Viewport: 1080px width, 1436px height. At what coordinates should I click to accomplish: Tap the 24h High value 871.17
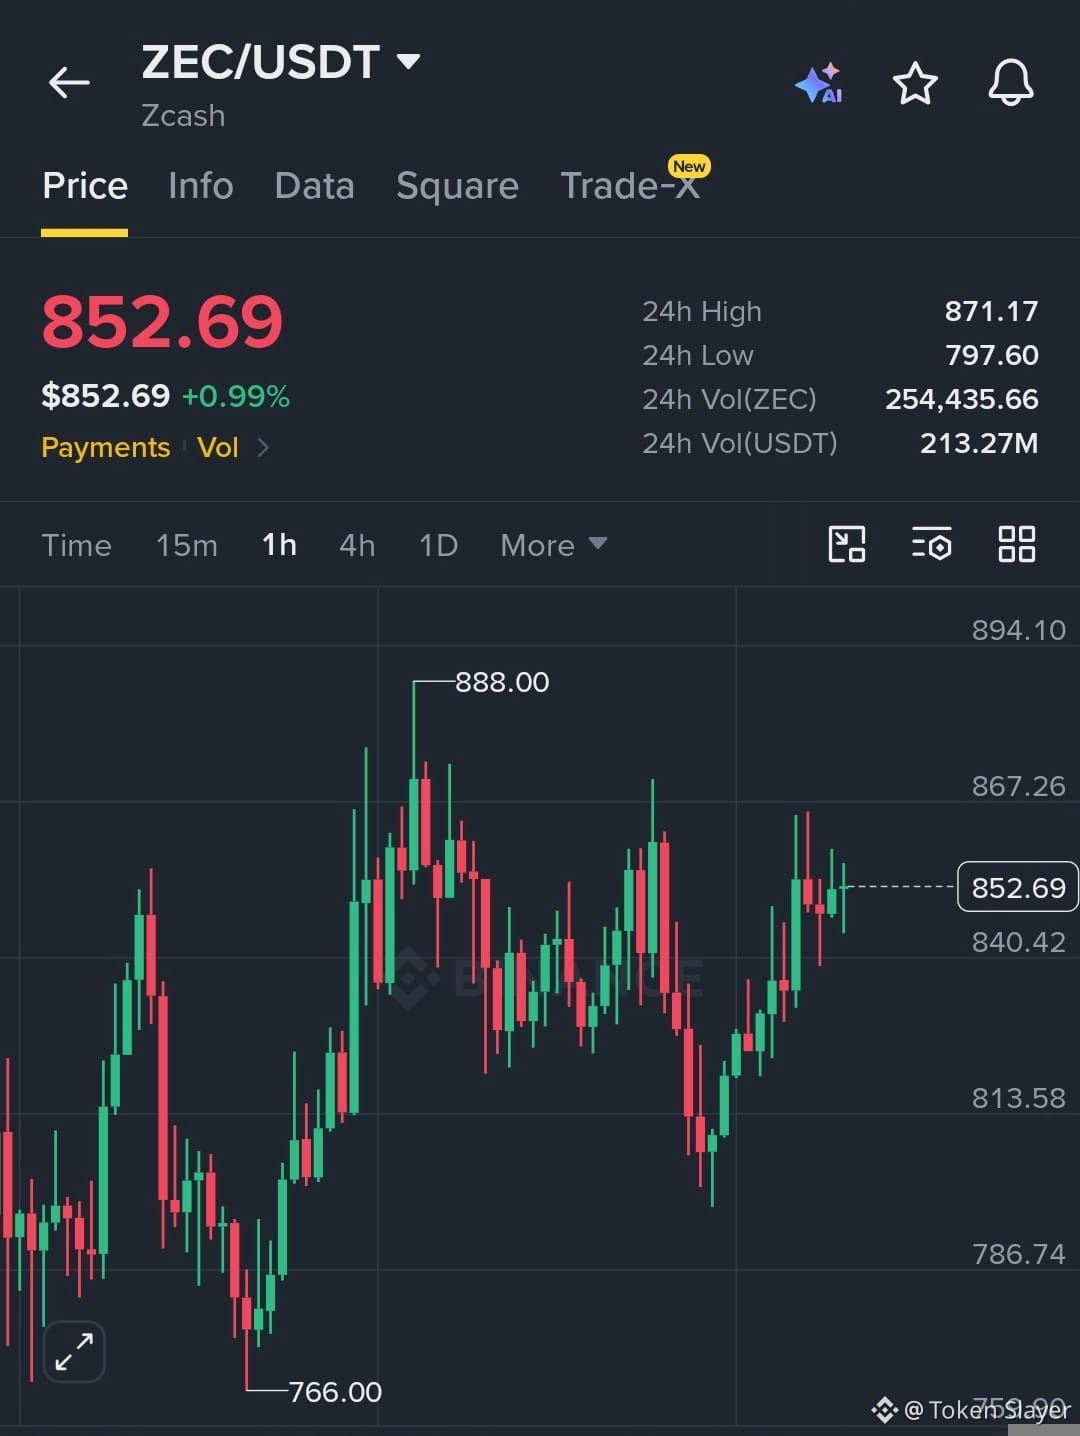(x=991, y=311)
